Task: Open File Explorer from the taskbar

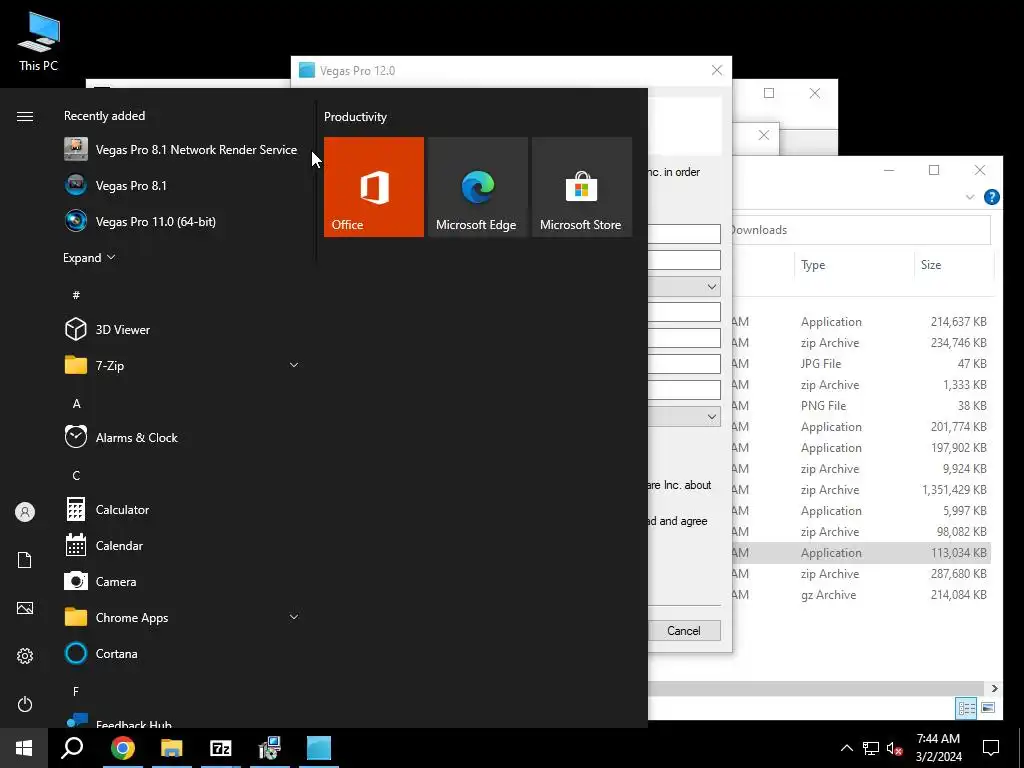Action: coord(172,748)
